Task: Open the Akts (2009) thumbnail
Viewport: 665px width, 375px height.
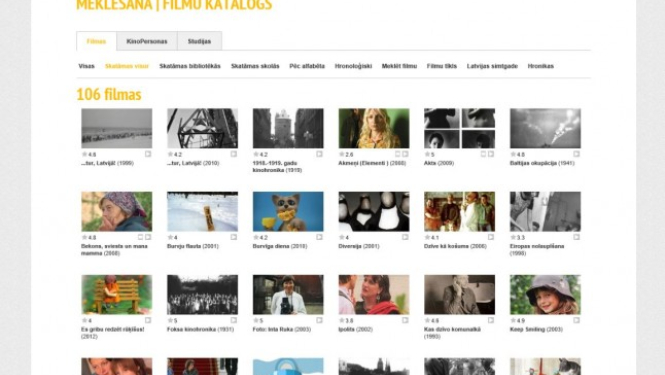Action: (459, 128)
